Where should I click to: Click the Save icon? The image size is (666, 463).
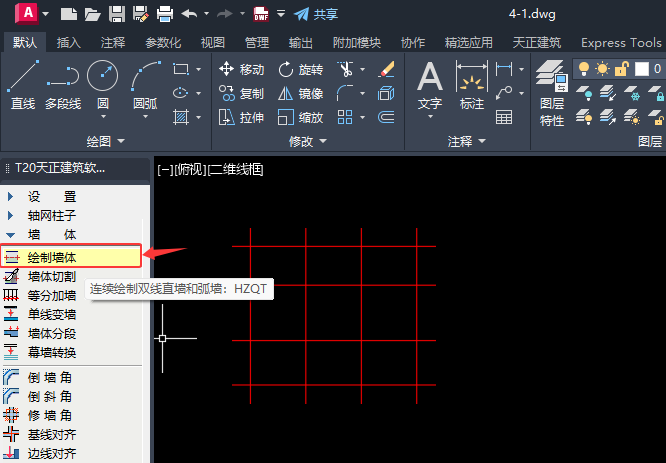[117, 14]
